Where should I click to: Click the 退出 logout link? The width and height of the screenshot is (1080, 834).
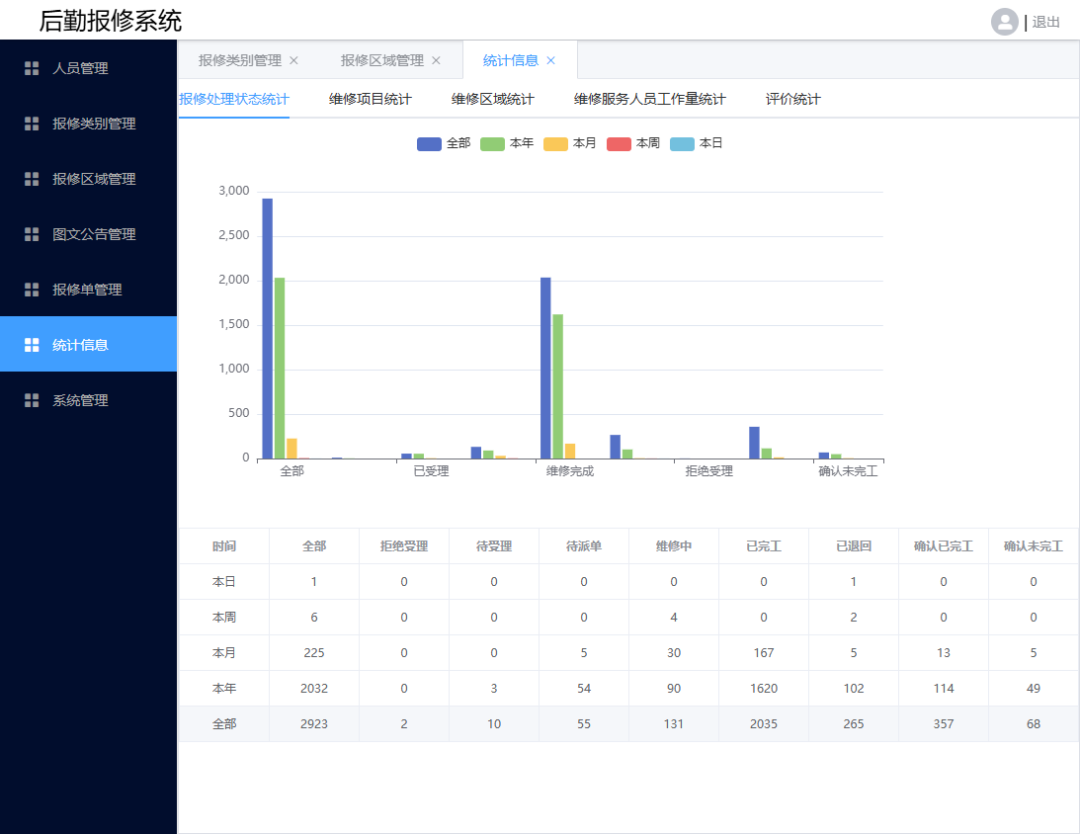pyautogui.click(x=1046, y=22)
